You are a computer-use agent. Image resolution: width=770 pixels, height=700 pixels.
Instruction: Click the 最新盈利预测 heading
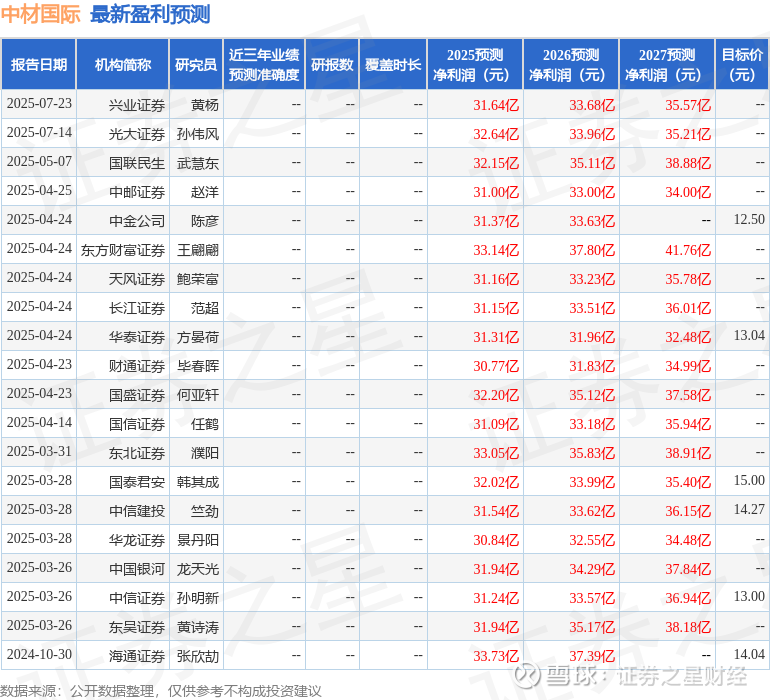tap(150, 14)
